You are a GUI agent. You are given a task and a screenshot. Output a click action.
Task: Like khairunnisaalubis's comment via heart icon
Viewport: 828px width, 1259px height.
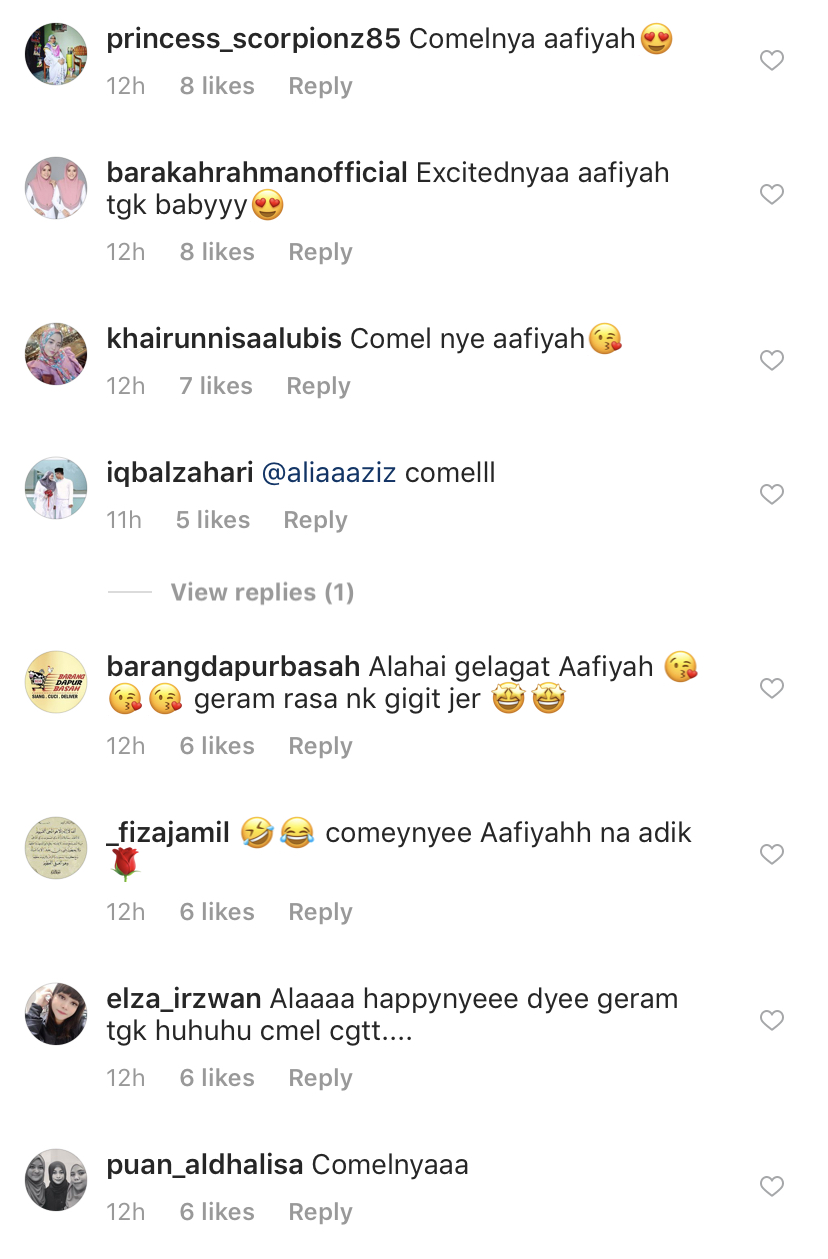pos(771,360)
